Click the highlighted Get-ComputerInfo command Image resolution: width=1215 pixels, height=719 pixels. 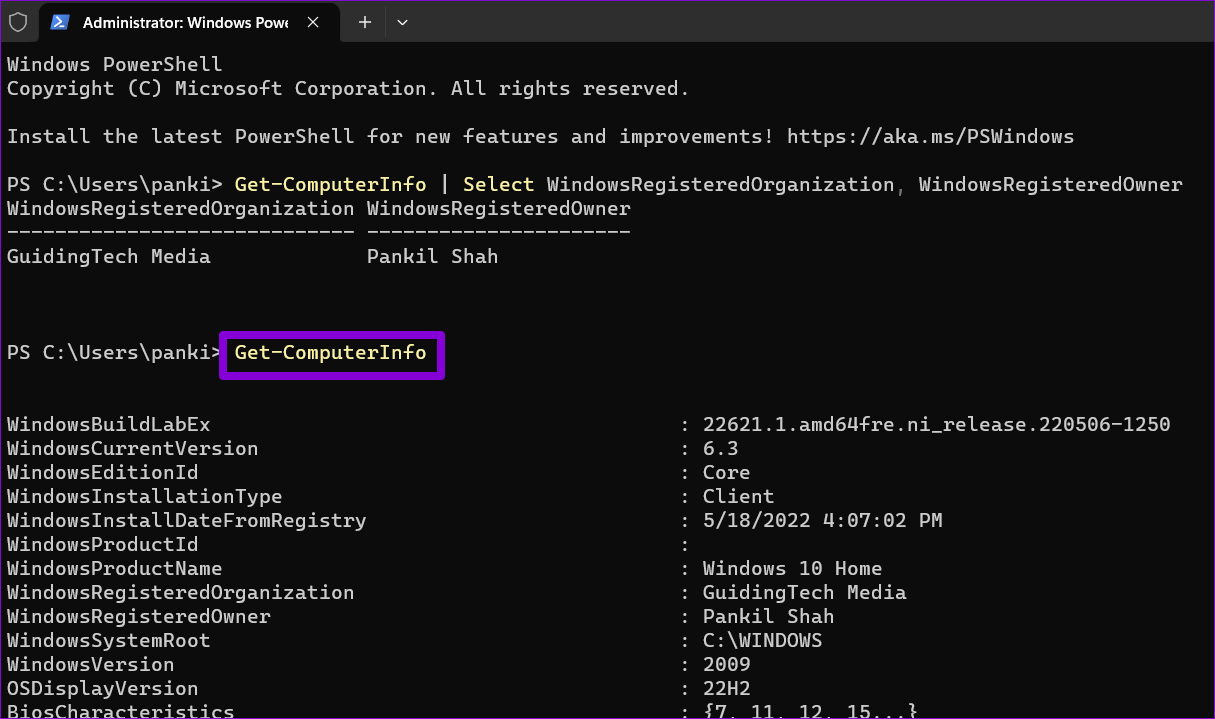pos(330,353)
